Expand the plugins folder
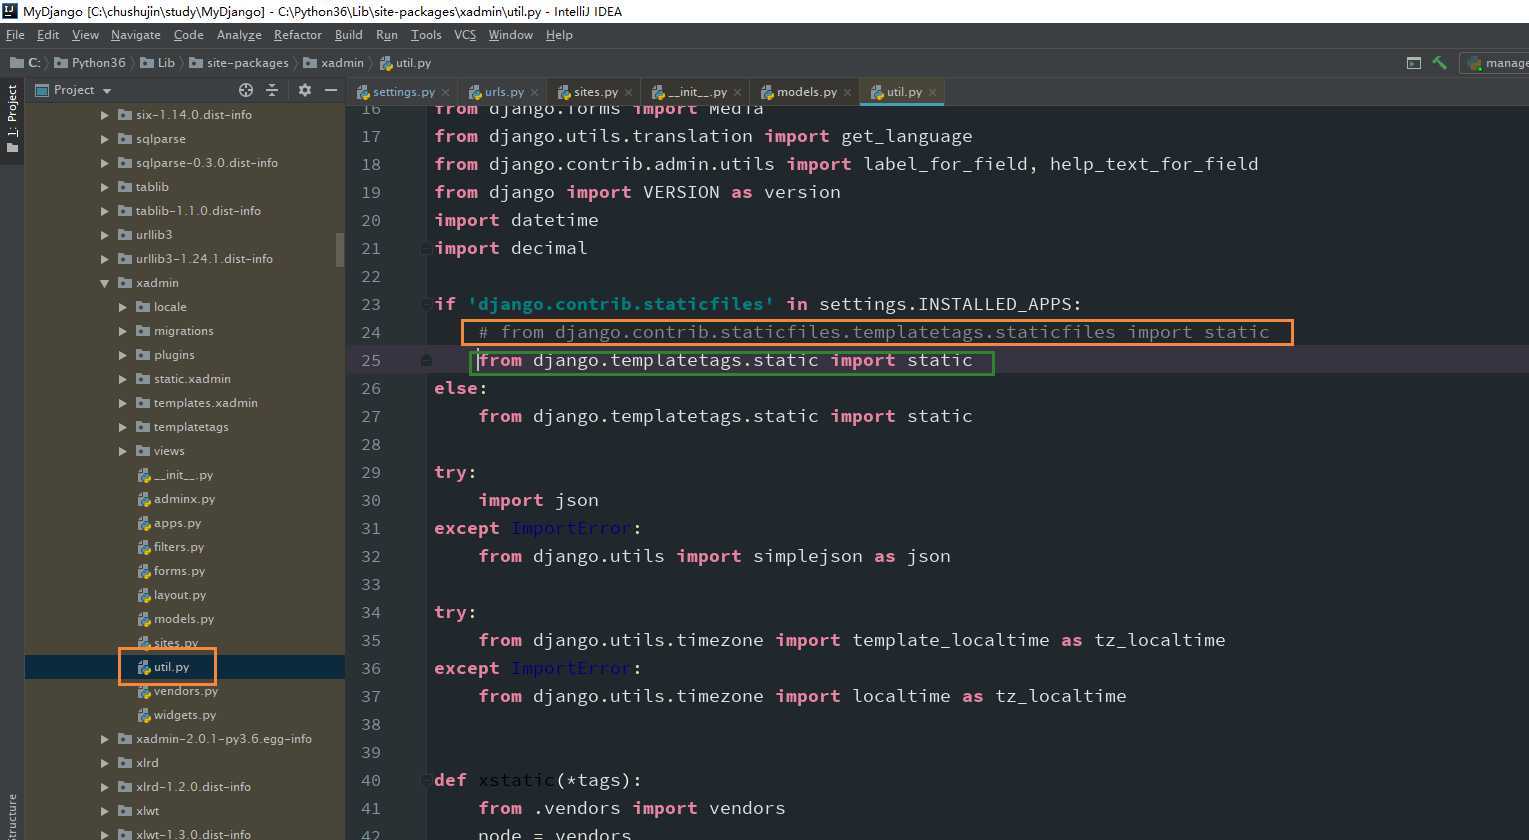Screen dimensions: 1529x840 pos(123,355)
